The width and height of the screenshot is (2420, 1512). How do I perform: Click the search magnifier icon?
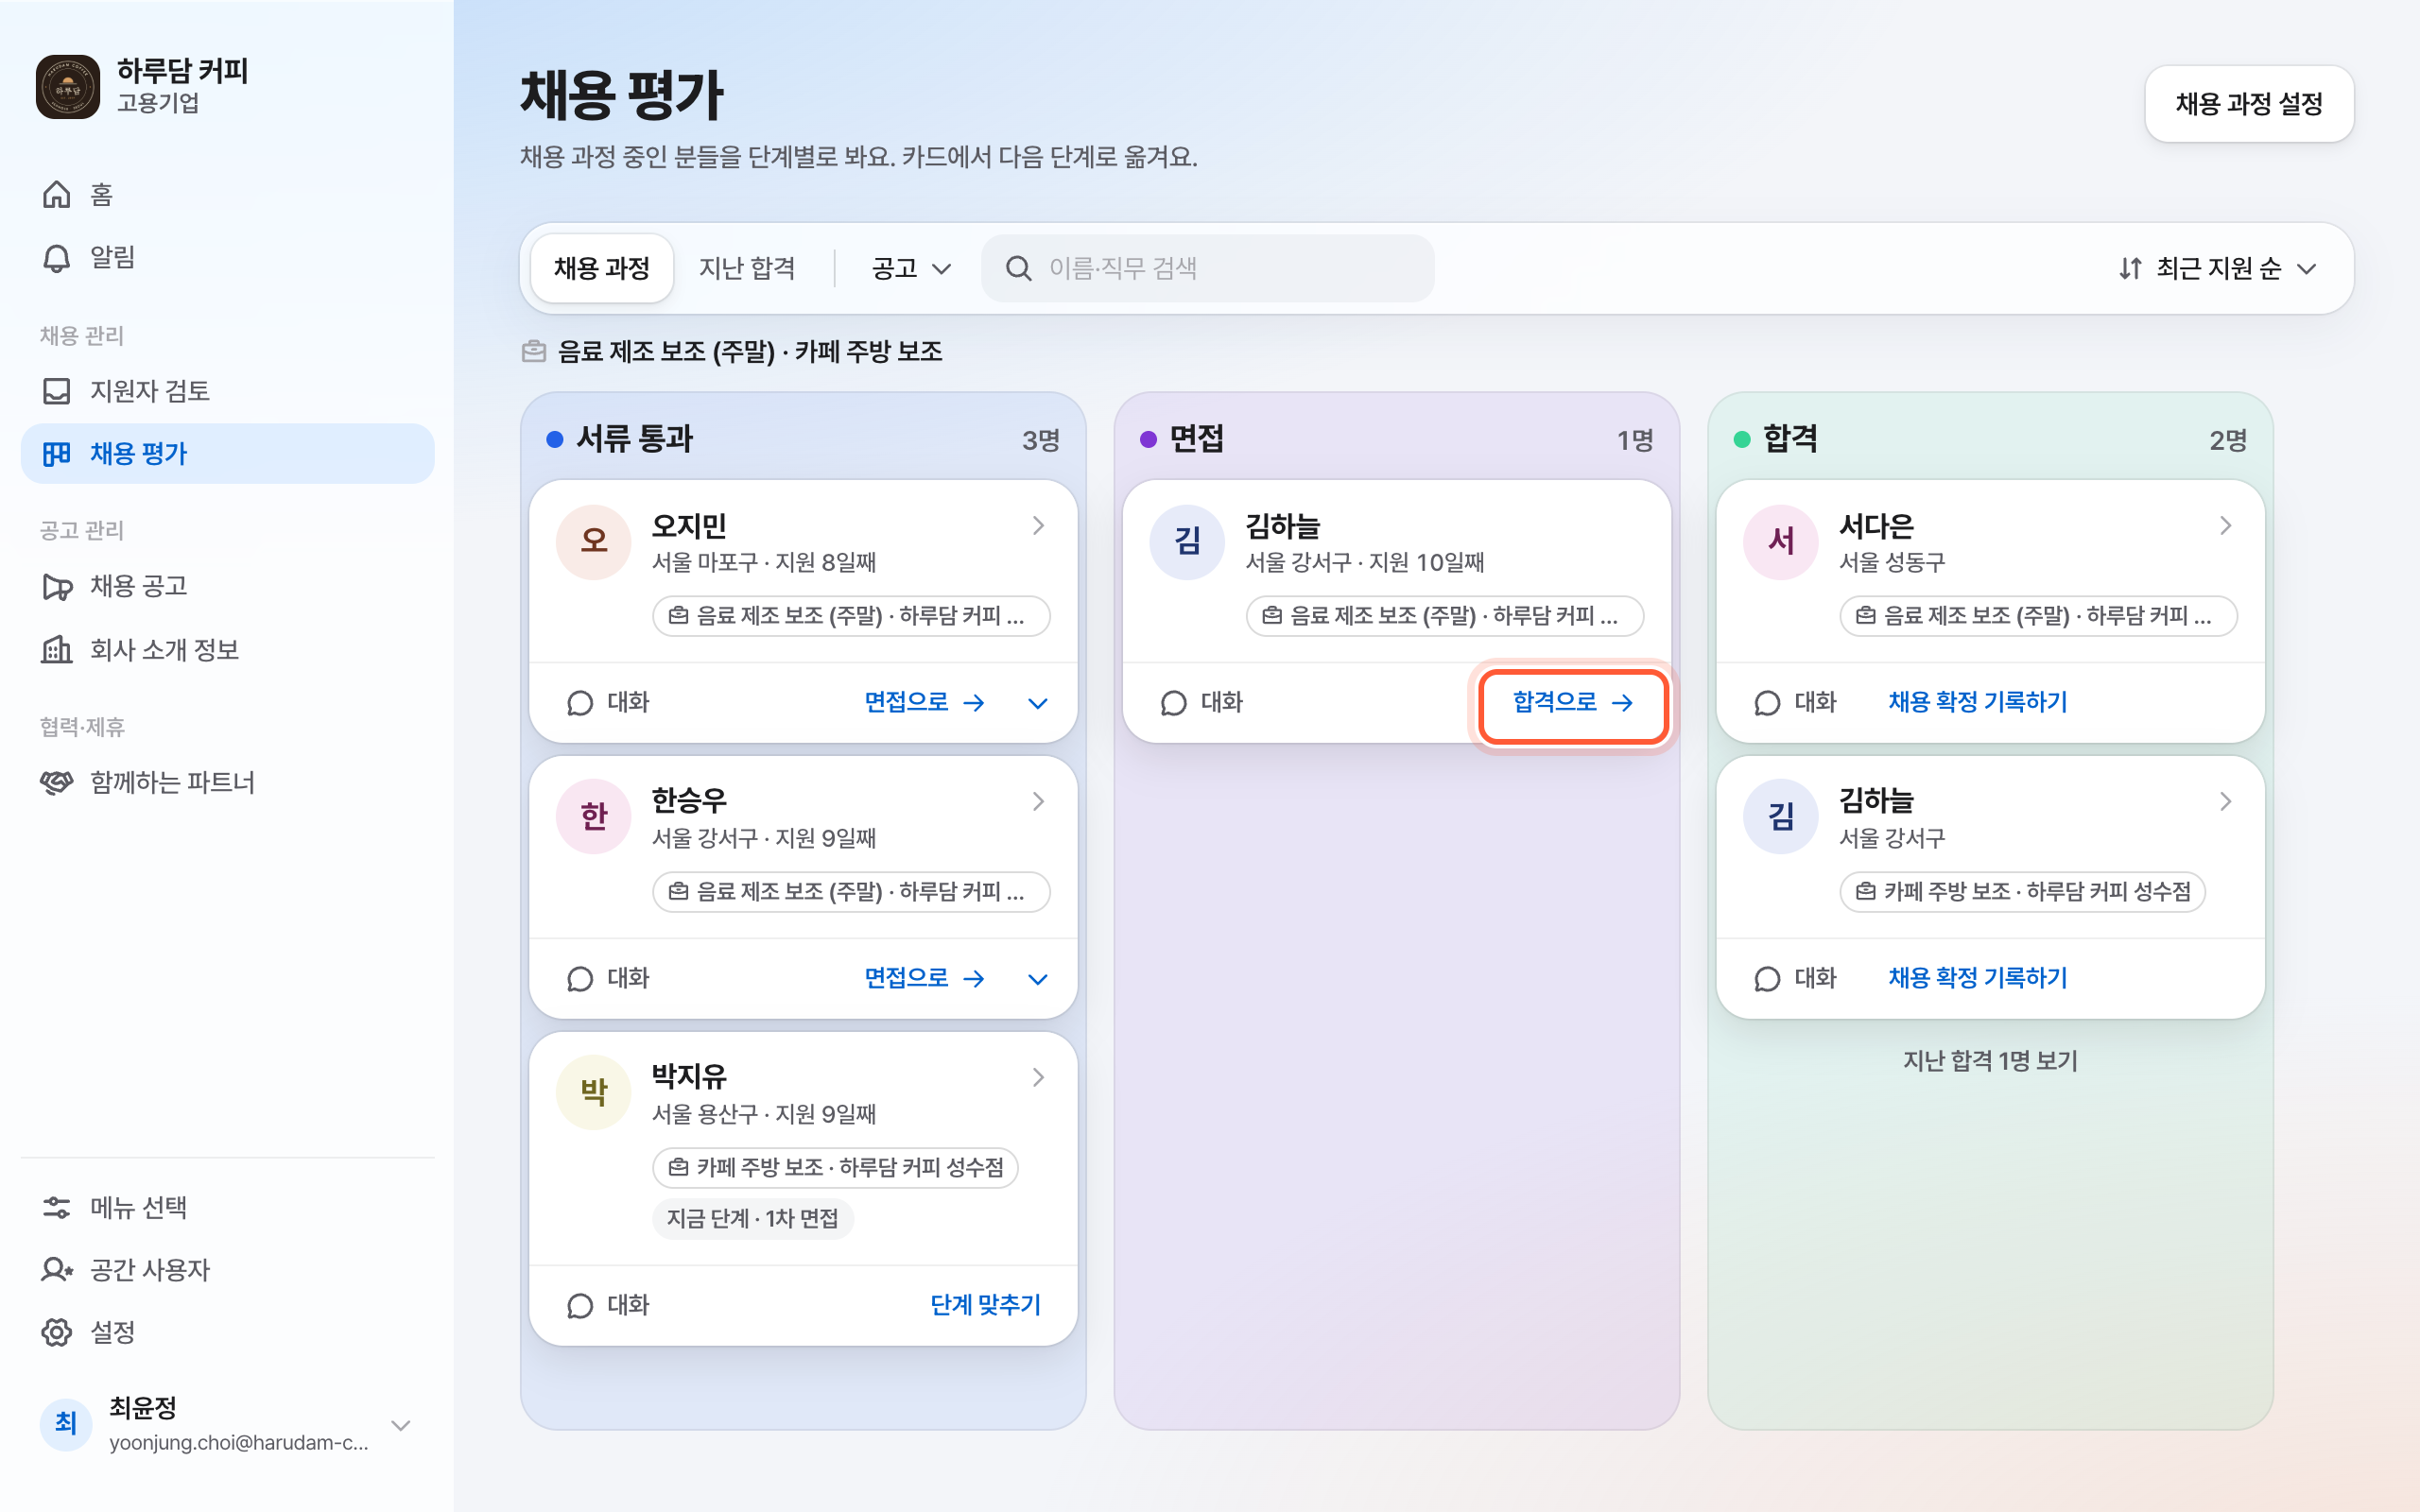click(x=1018, y=268)
